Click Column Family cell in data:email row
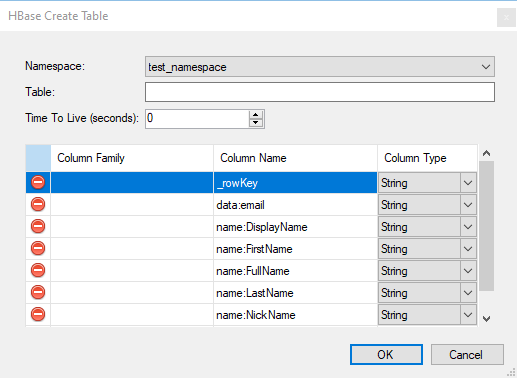This screenshot has width=517, height=378. click(132, 205)
